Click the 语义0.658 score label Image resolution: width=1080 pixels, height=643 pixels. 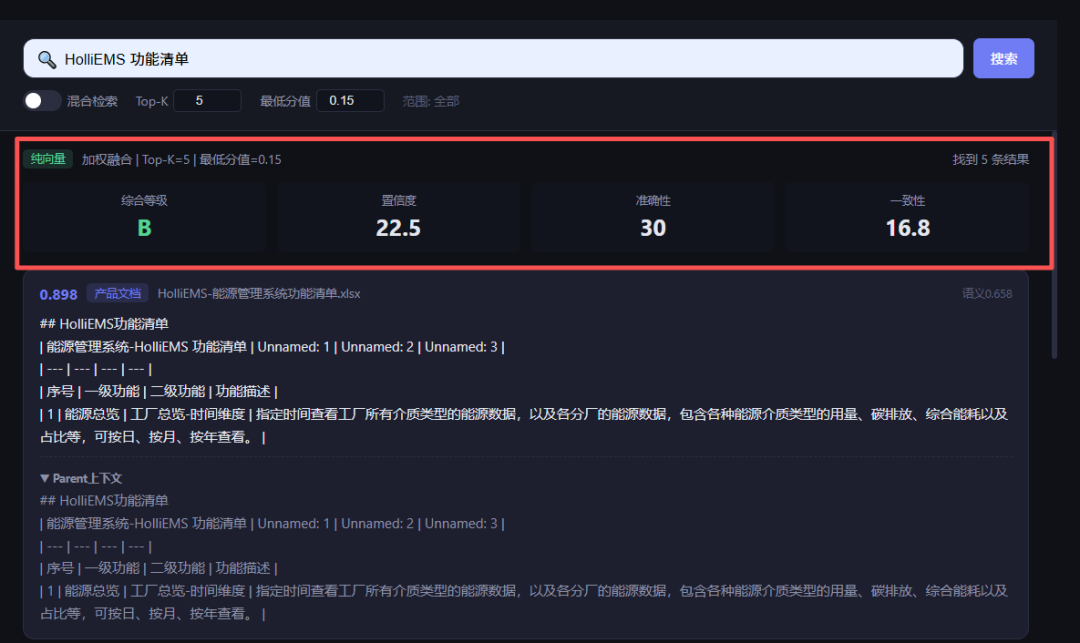[x=987, y=294]
